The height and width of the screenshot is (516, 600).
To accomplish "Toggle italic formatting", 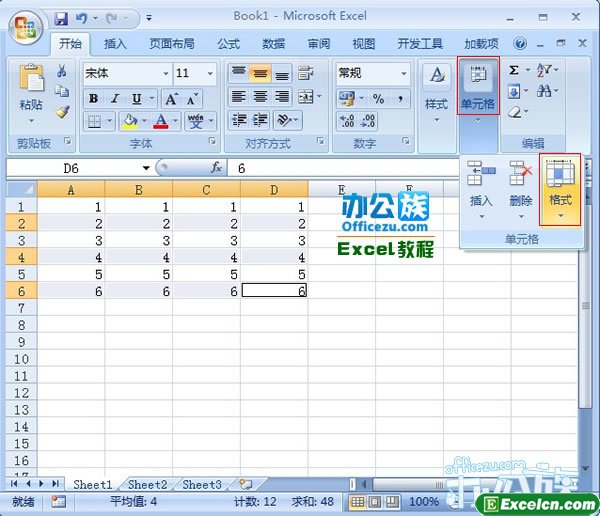I will [x=115, y=99].
